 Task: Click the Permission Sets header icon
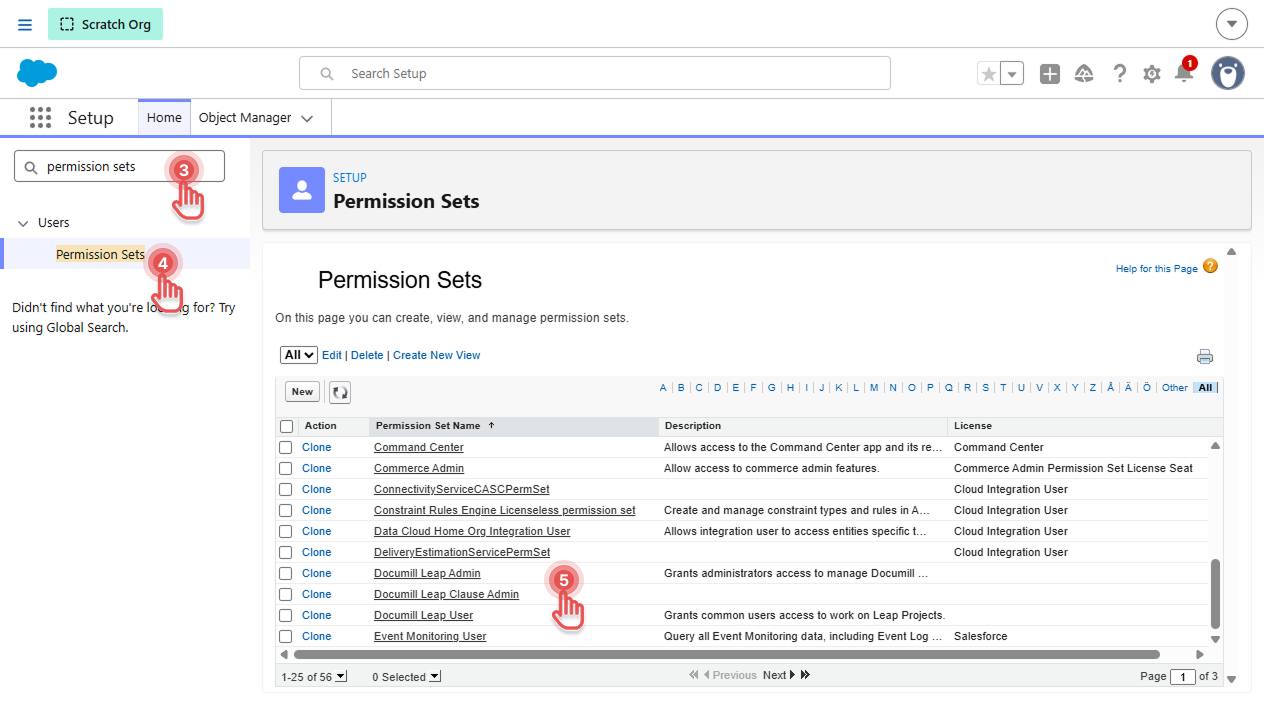302,190
